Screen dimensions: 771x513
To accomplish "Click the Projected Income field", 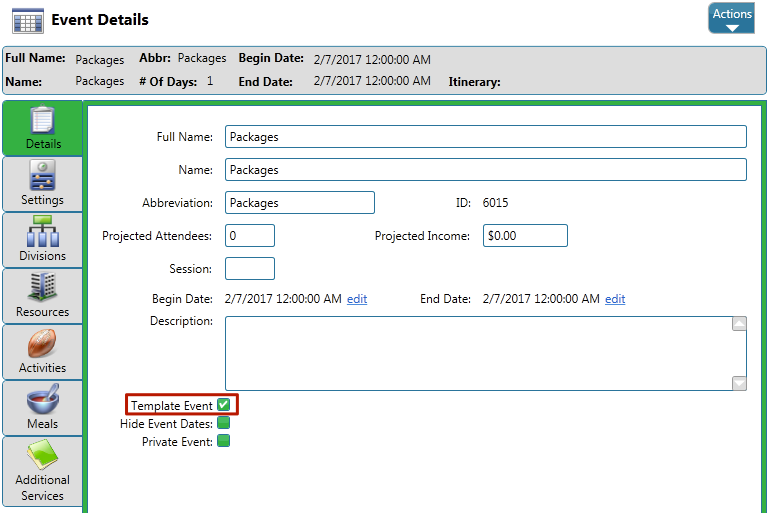I will tap(524, 236).
